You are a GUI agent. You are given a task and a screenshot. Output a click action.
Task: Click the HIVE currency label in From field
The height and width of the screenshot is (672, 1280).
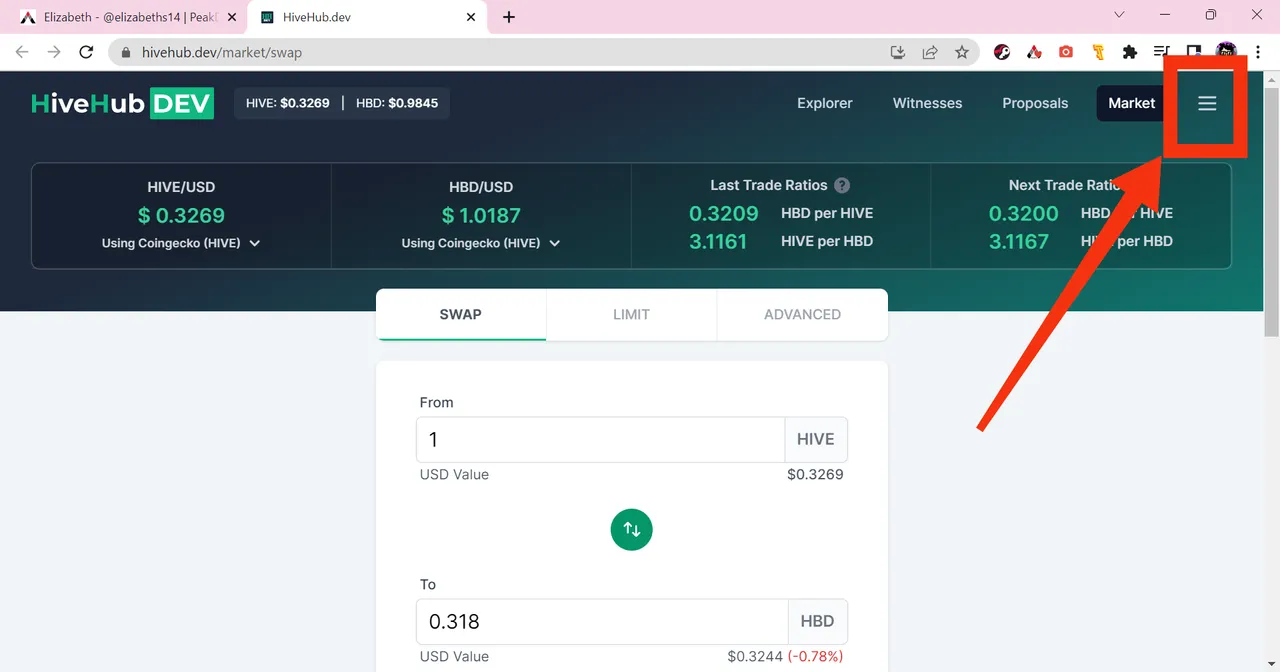click(x=816, y=439)
